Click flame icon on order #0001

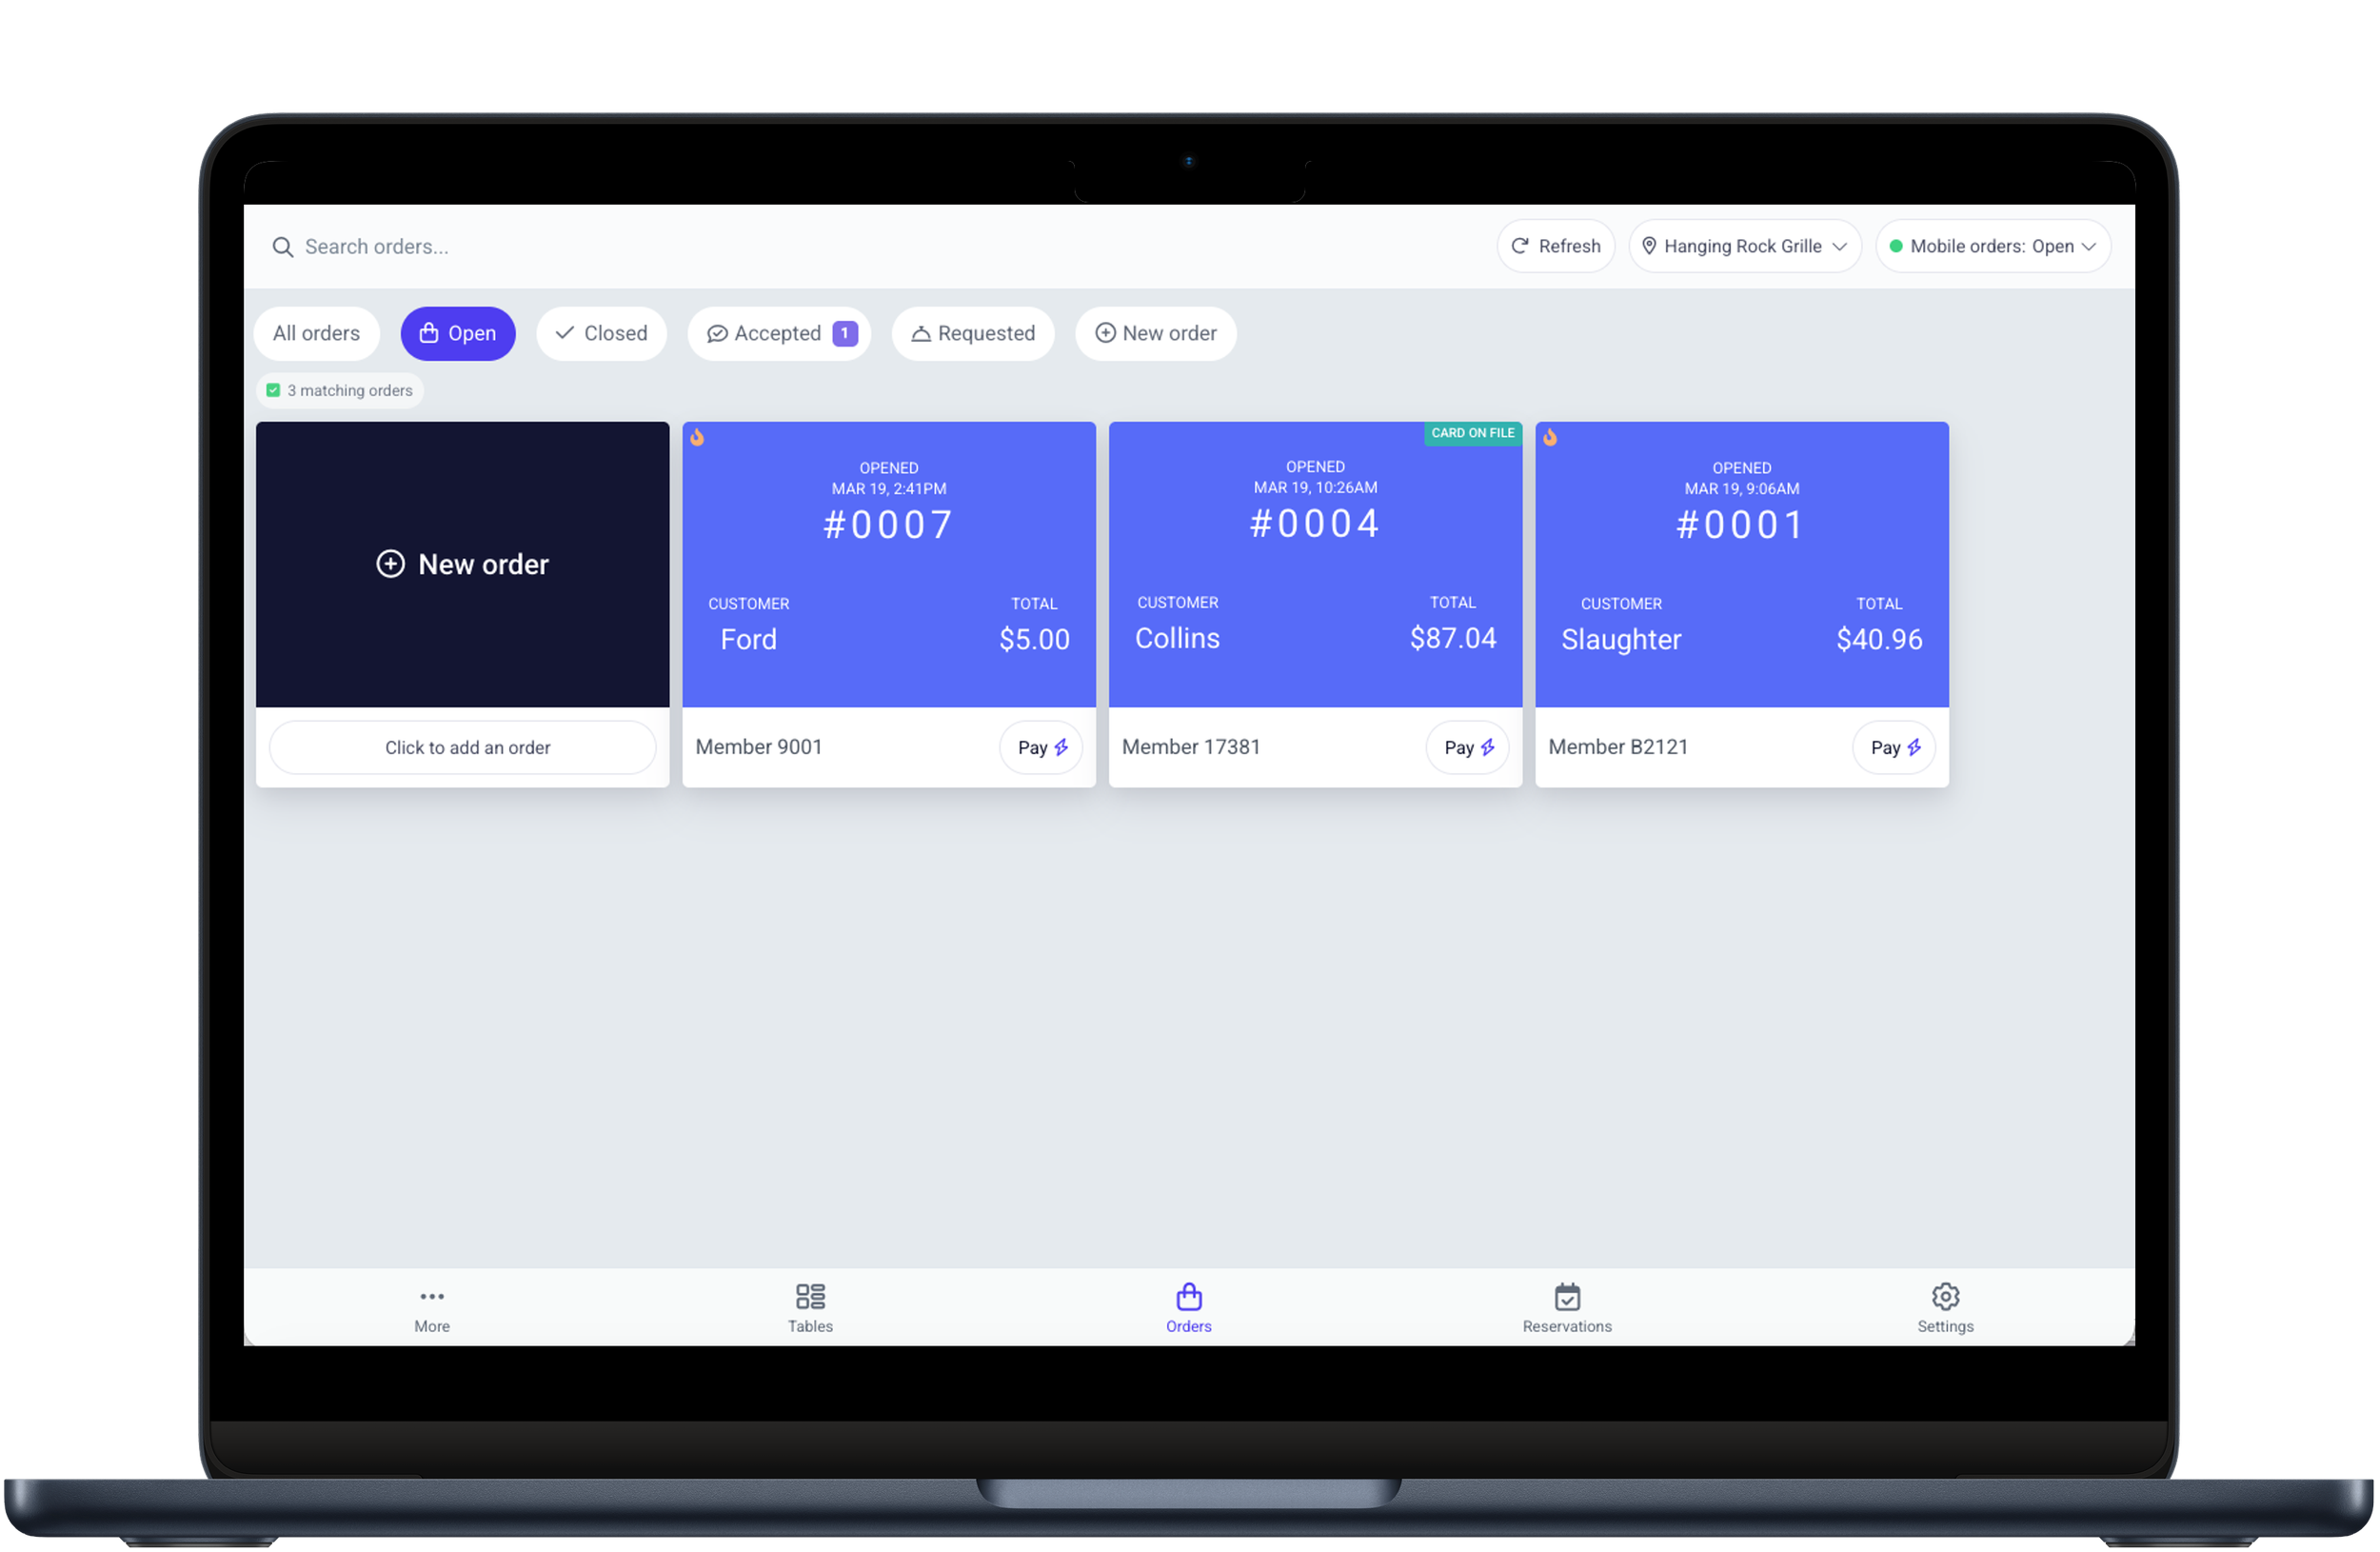[x=1550, y=437]
